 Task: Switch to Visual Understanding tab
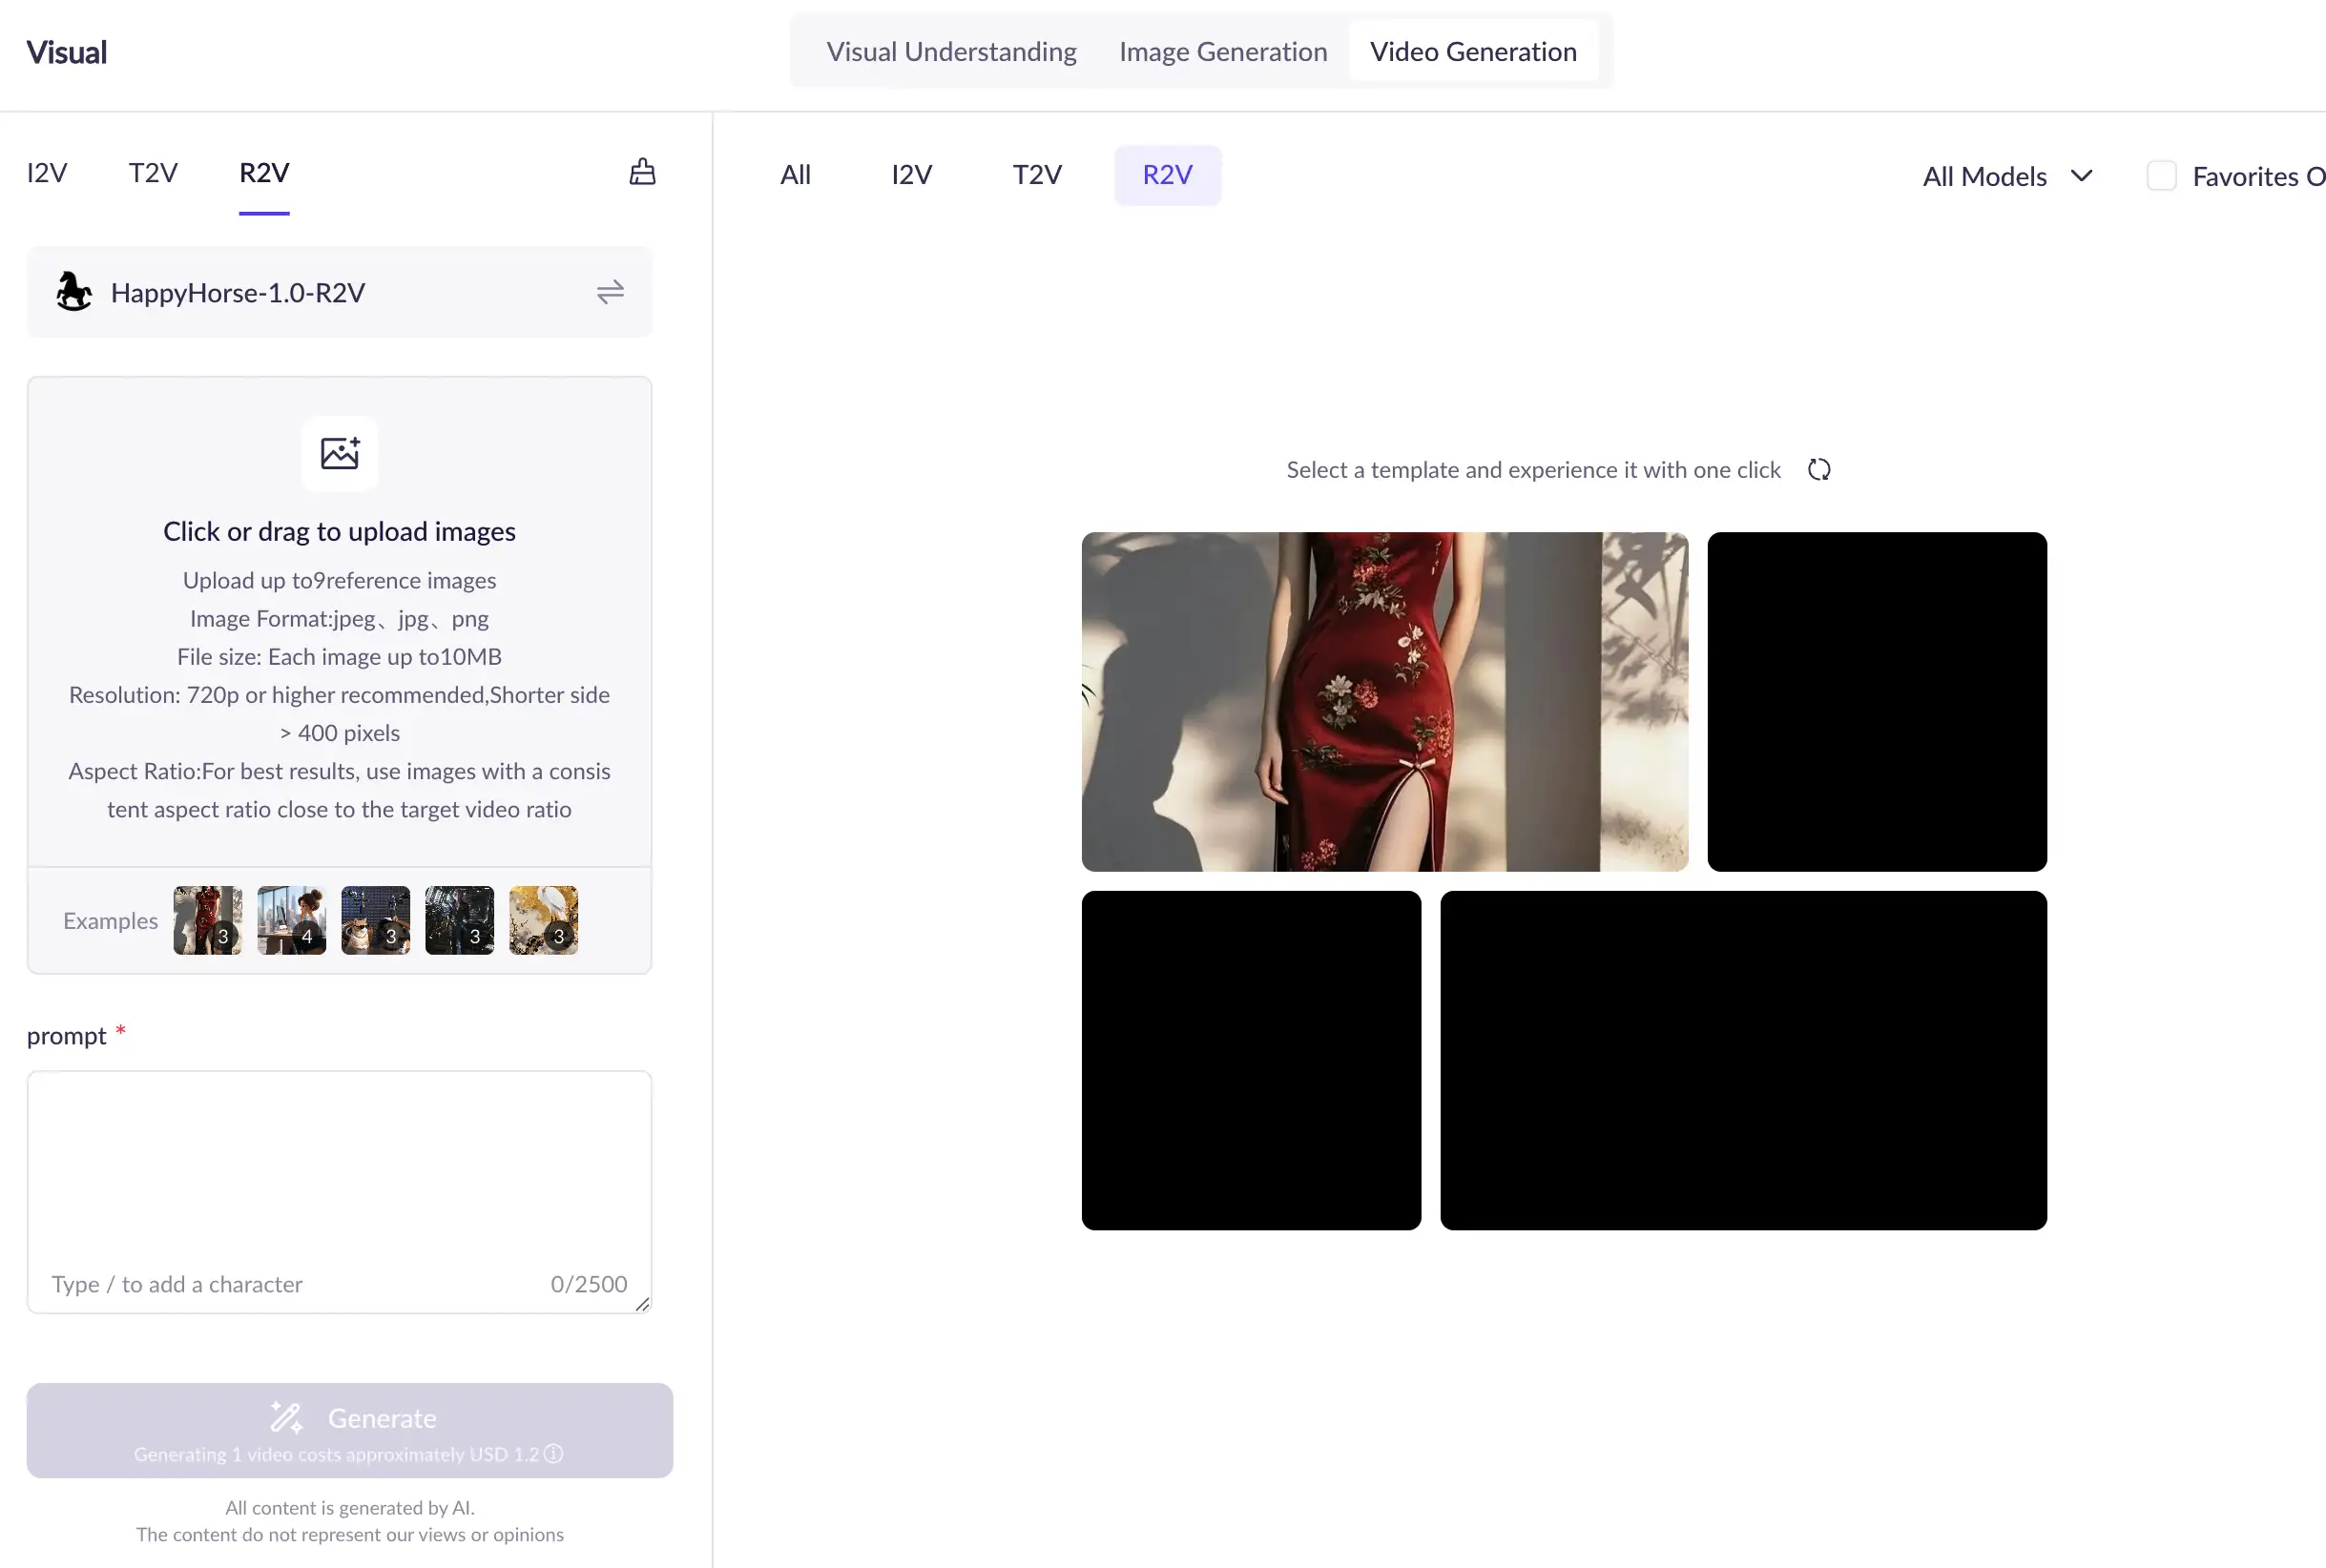click(x=951, y=51)
